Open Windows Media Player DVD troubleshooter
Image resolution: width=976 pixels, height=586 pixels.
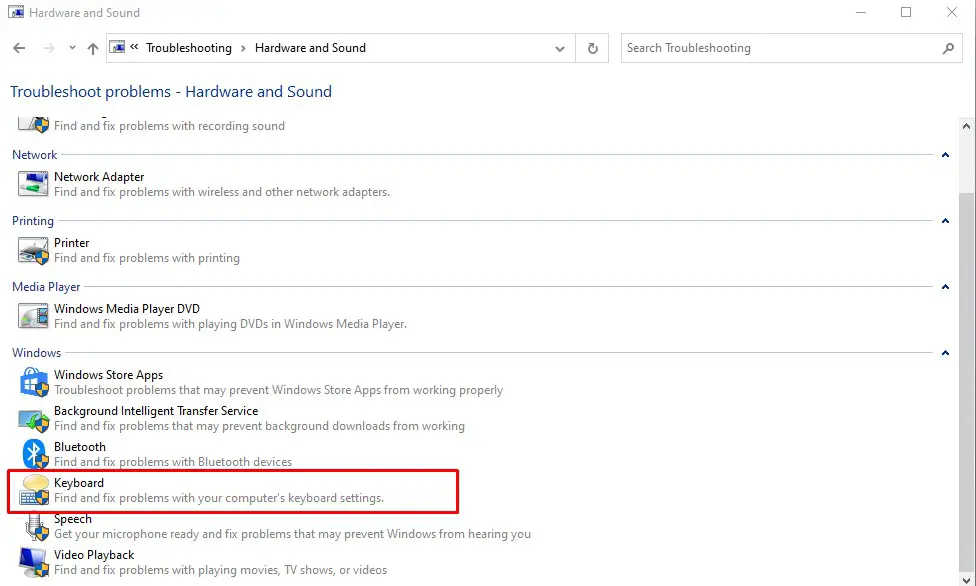[x=127, y=309]
